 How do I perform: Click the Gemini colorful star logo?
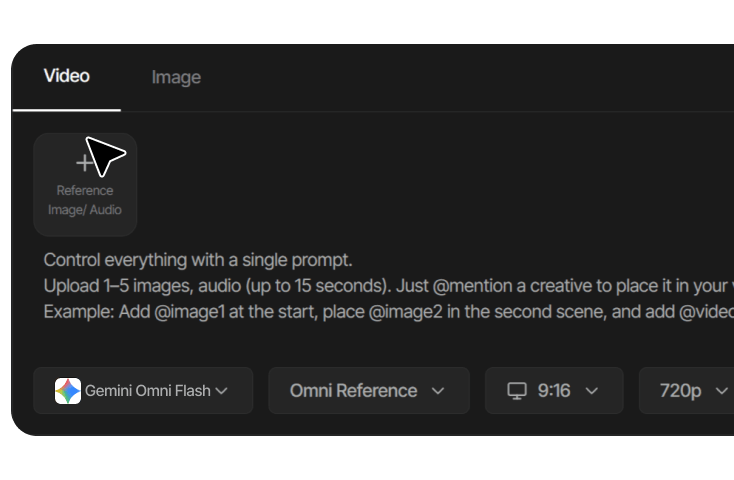click(68, 391)
